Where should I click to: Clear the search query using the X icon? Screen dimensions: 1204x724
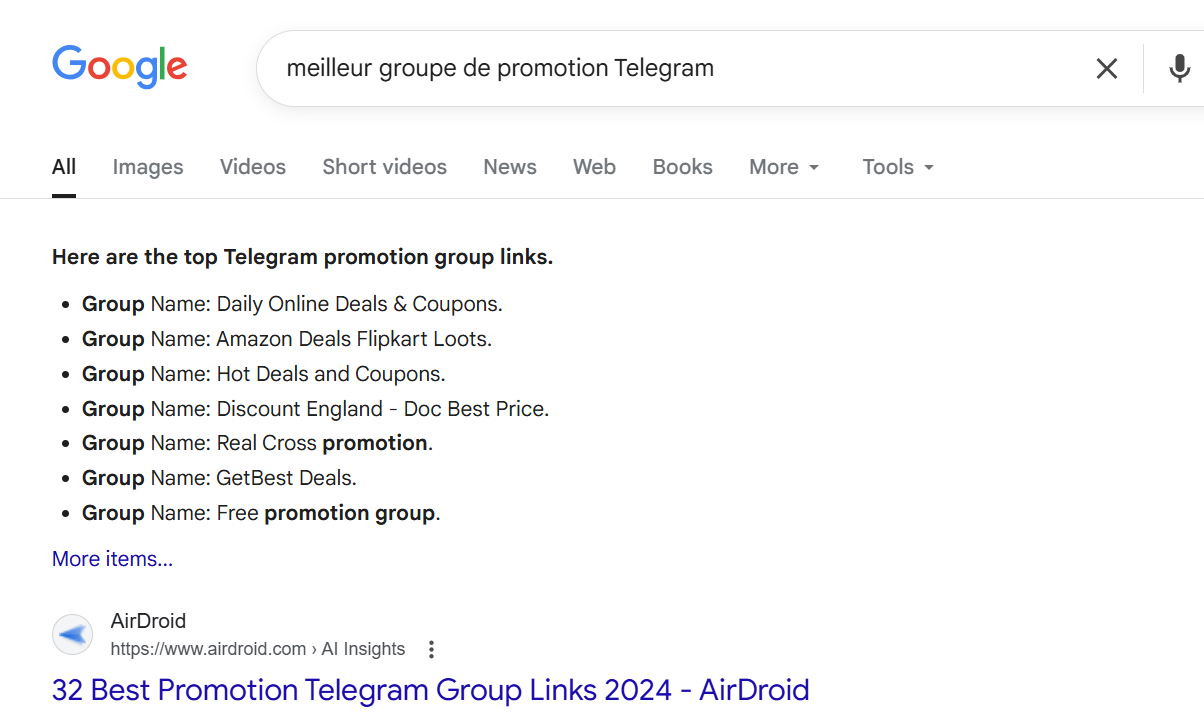pos(1107,68)
